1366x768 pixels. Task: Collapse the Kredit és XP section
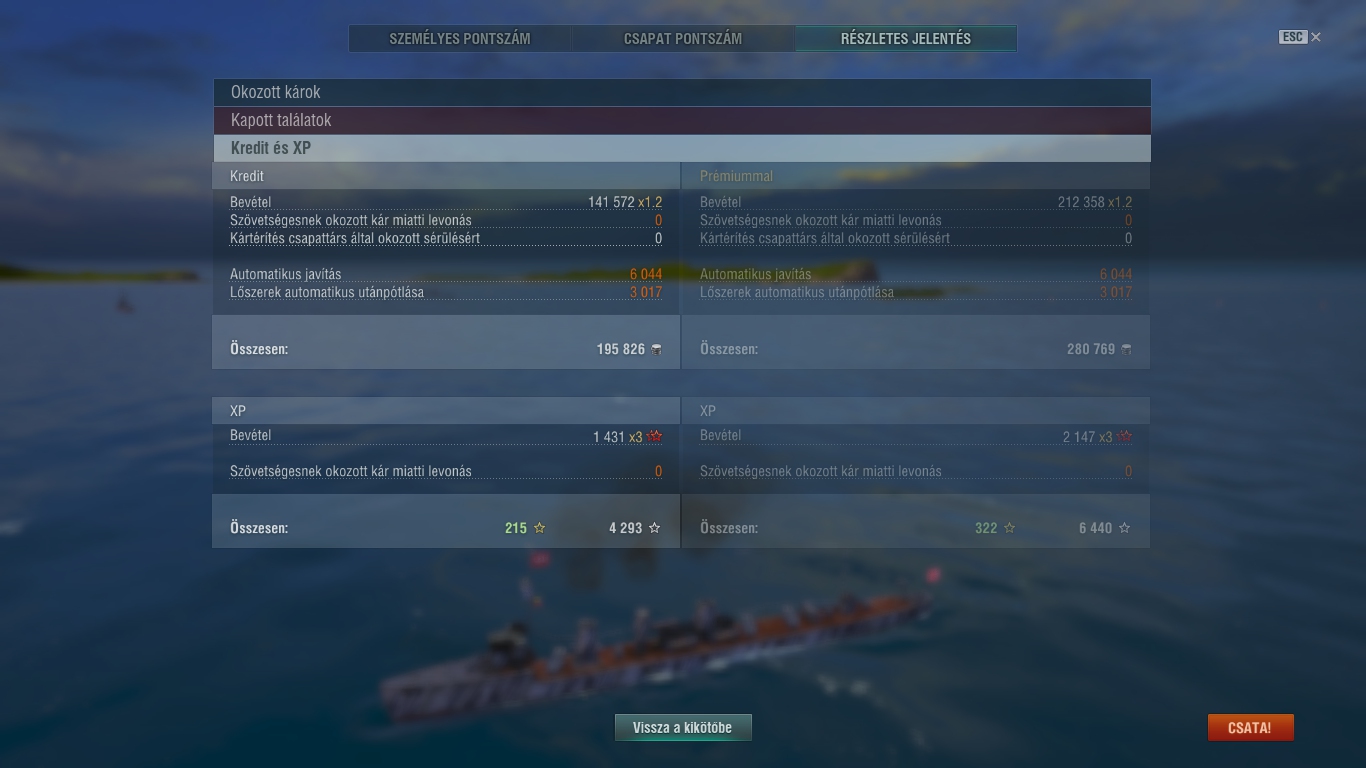(x=681, y=148)
